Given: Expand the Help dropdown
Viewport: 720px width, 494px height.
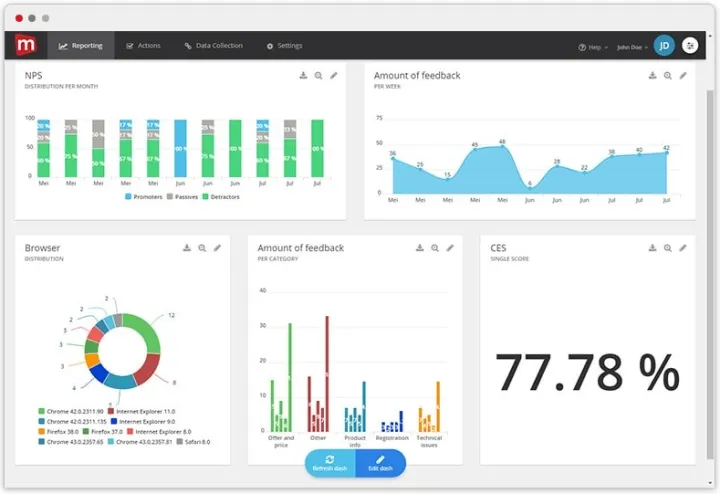Looking at the screenshot, I should [592, 47].
